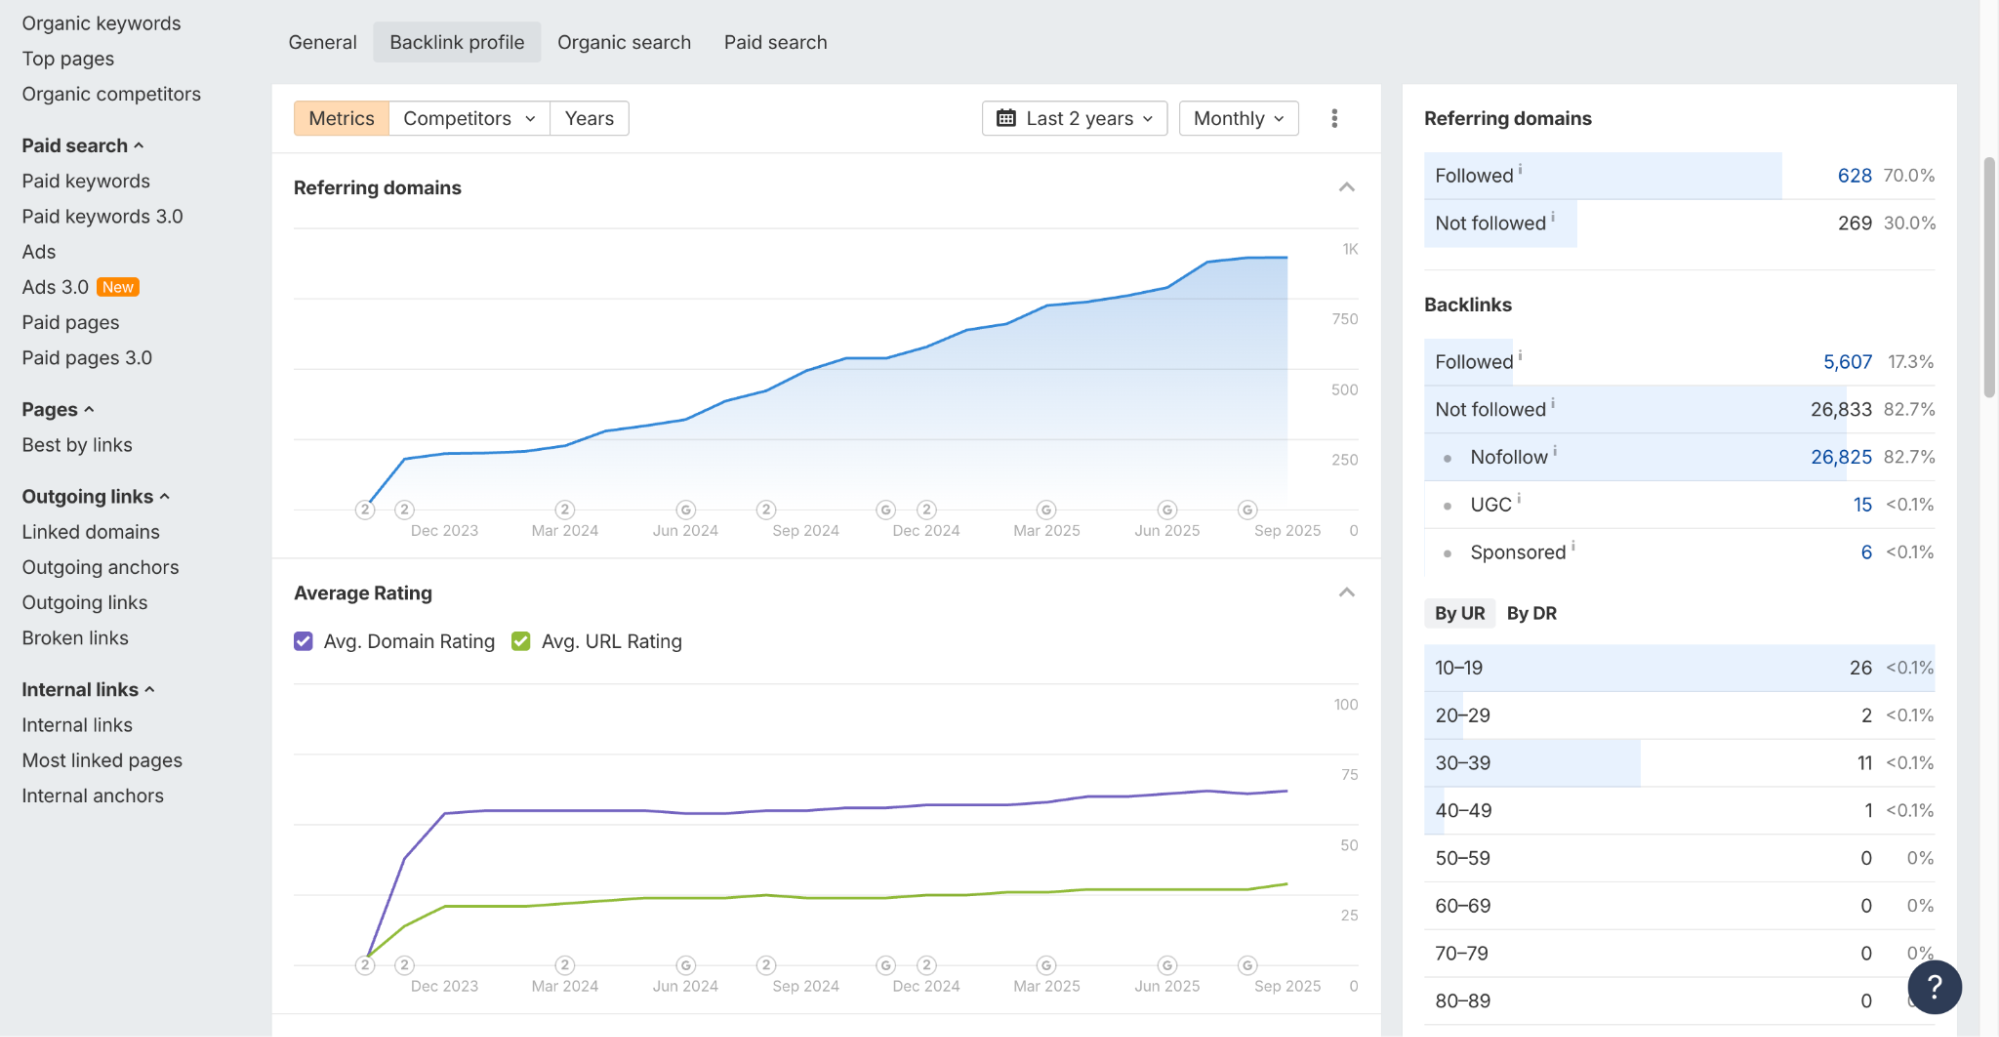Switch to the By DR view
Screen dimensions: 1999x1037
tap(1531, 613)
